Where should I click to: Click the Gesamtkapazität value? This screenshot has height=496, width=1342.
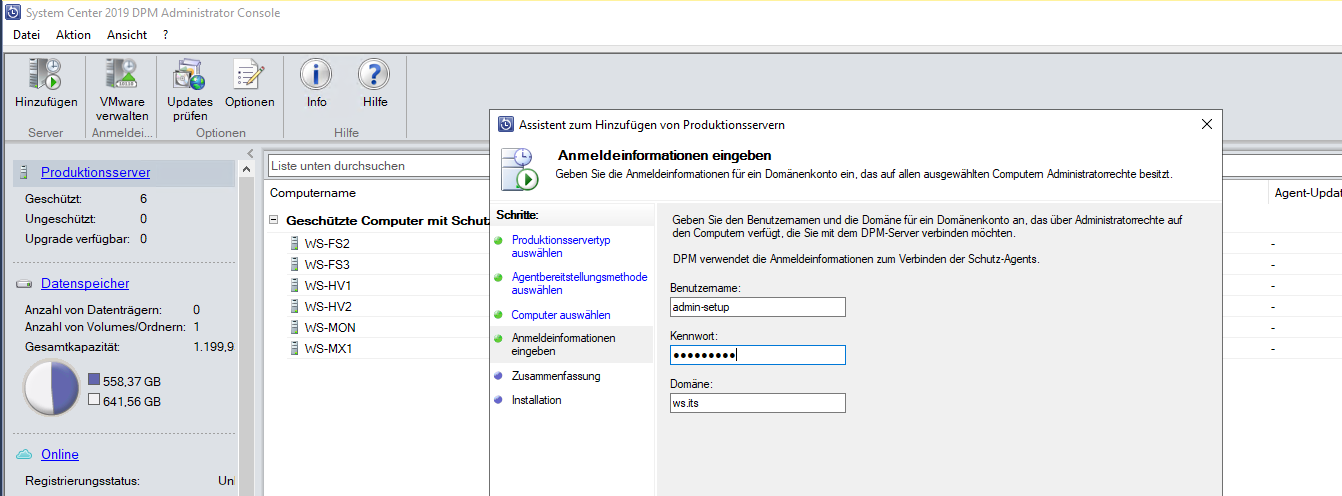[213, 347]
